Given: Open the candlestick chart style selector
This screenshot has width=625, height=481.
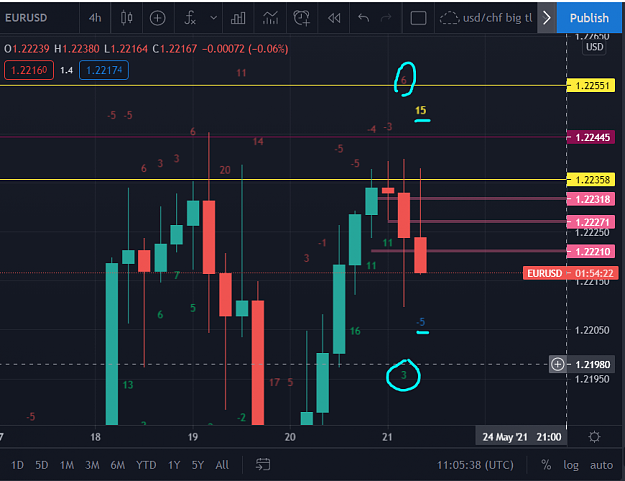Looking at the screenshot, I should click(126, 18).
